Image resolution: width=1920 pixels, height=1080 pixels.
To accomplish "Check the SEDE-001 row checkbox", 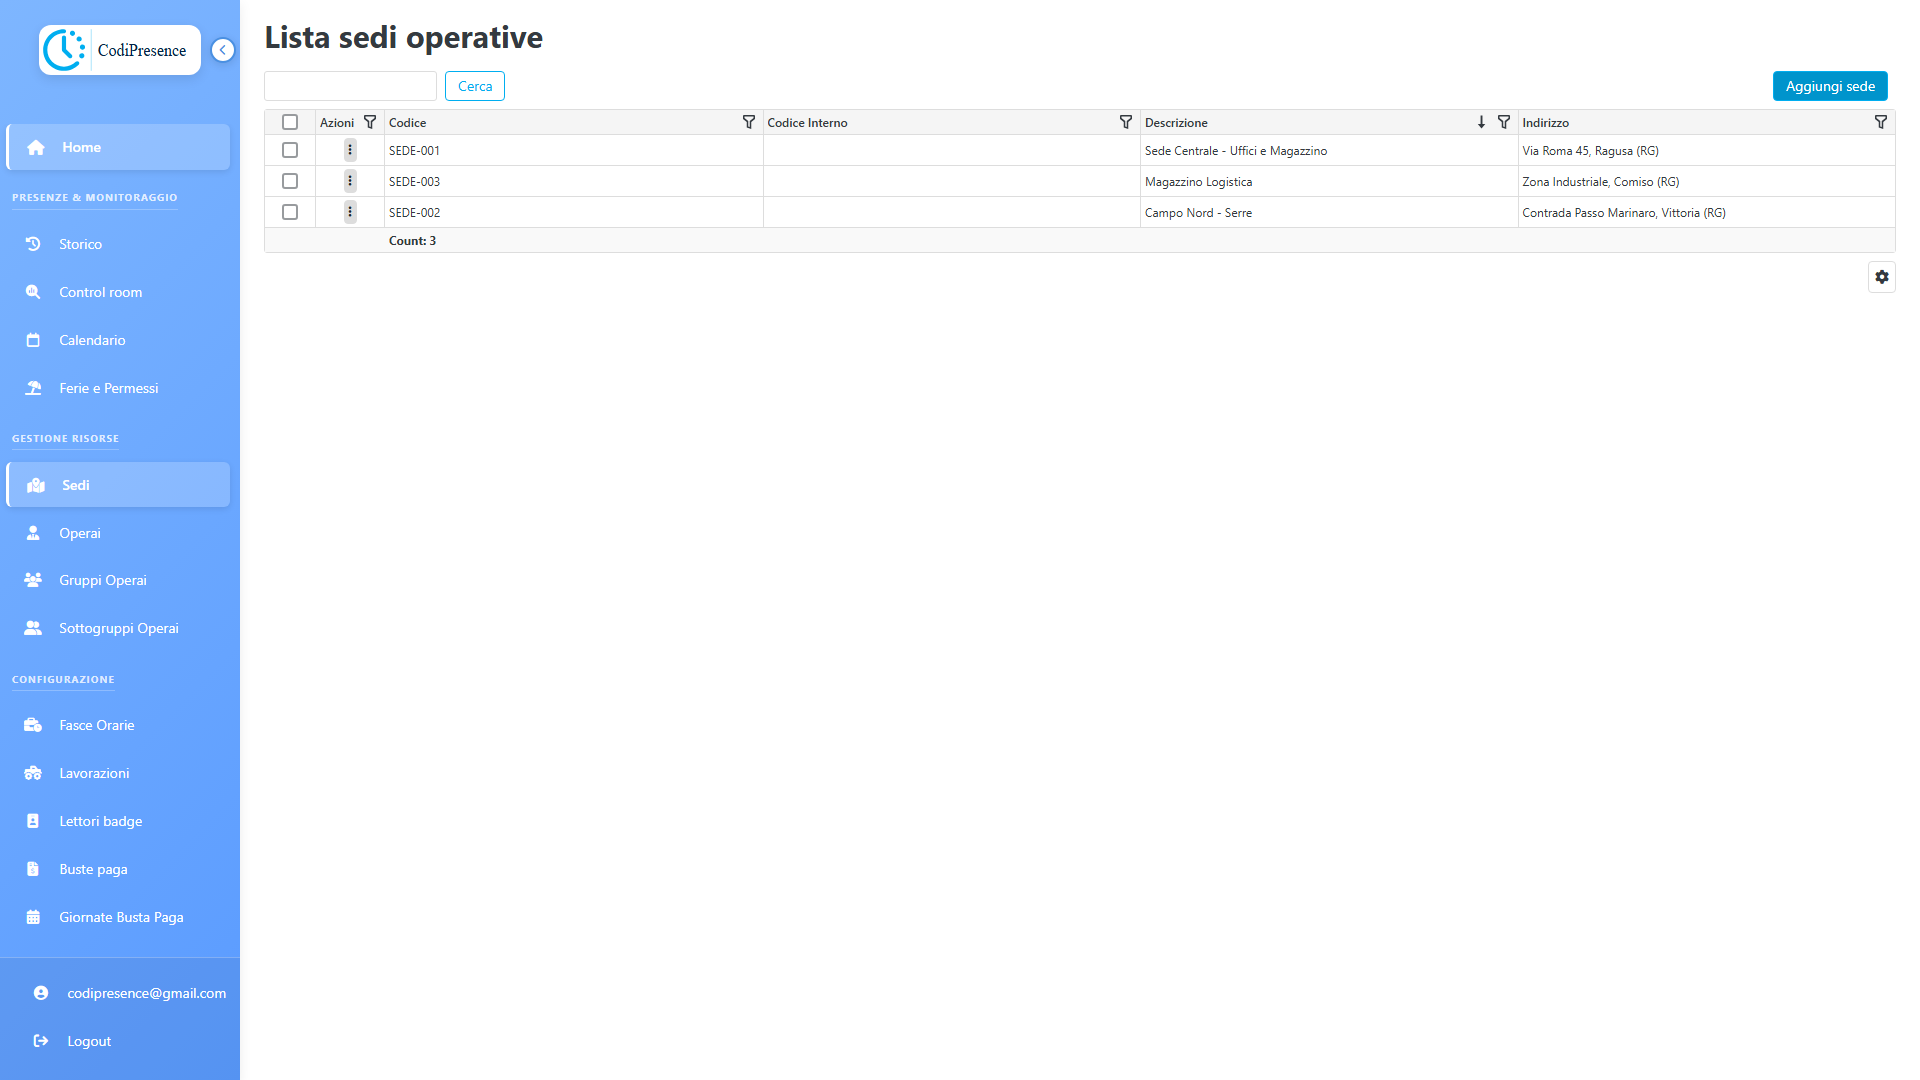I will pyautogui.click(x=290, y=150).
